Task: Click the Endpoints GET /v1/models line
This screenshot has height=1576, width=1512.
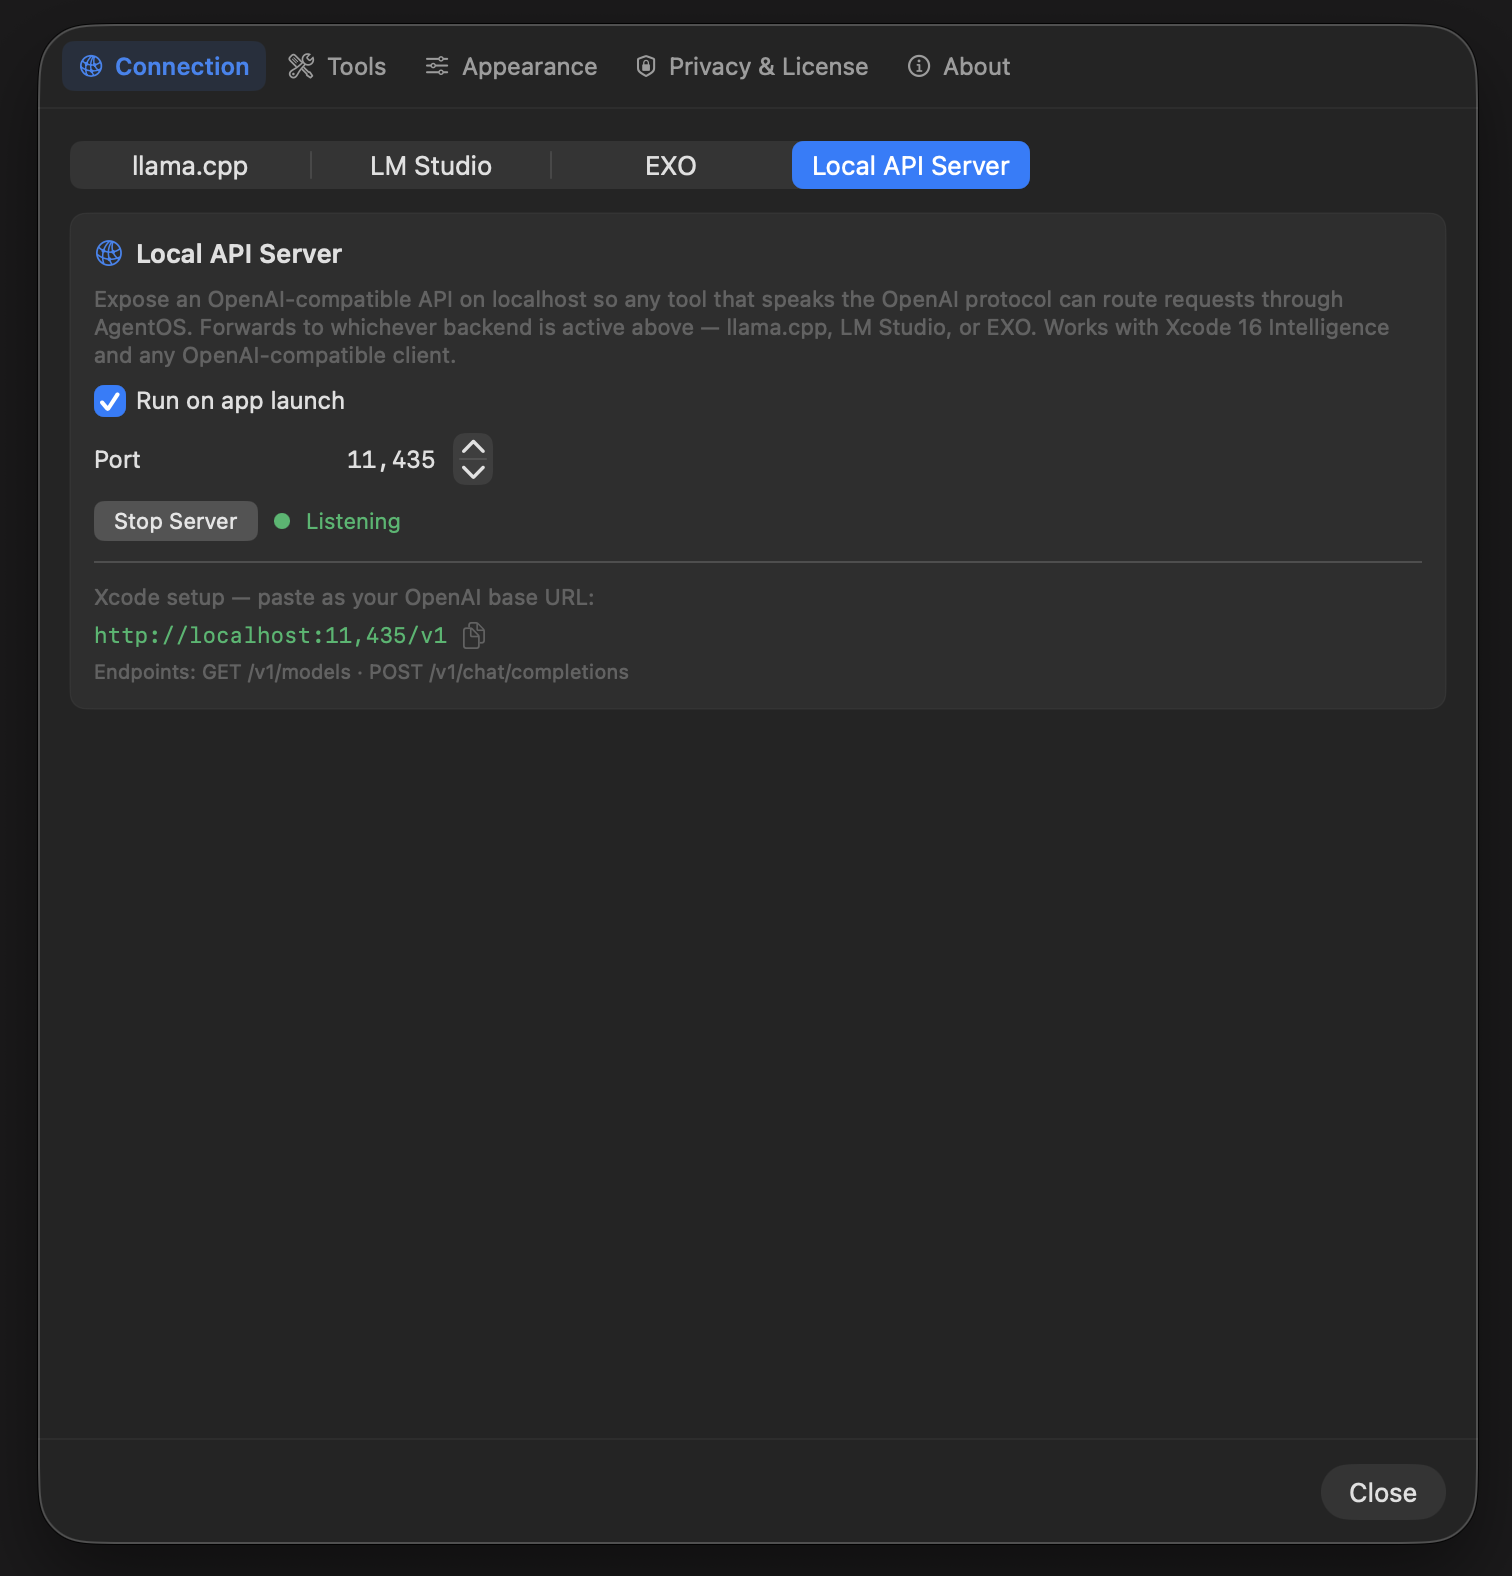Action: 361,672
